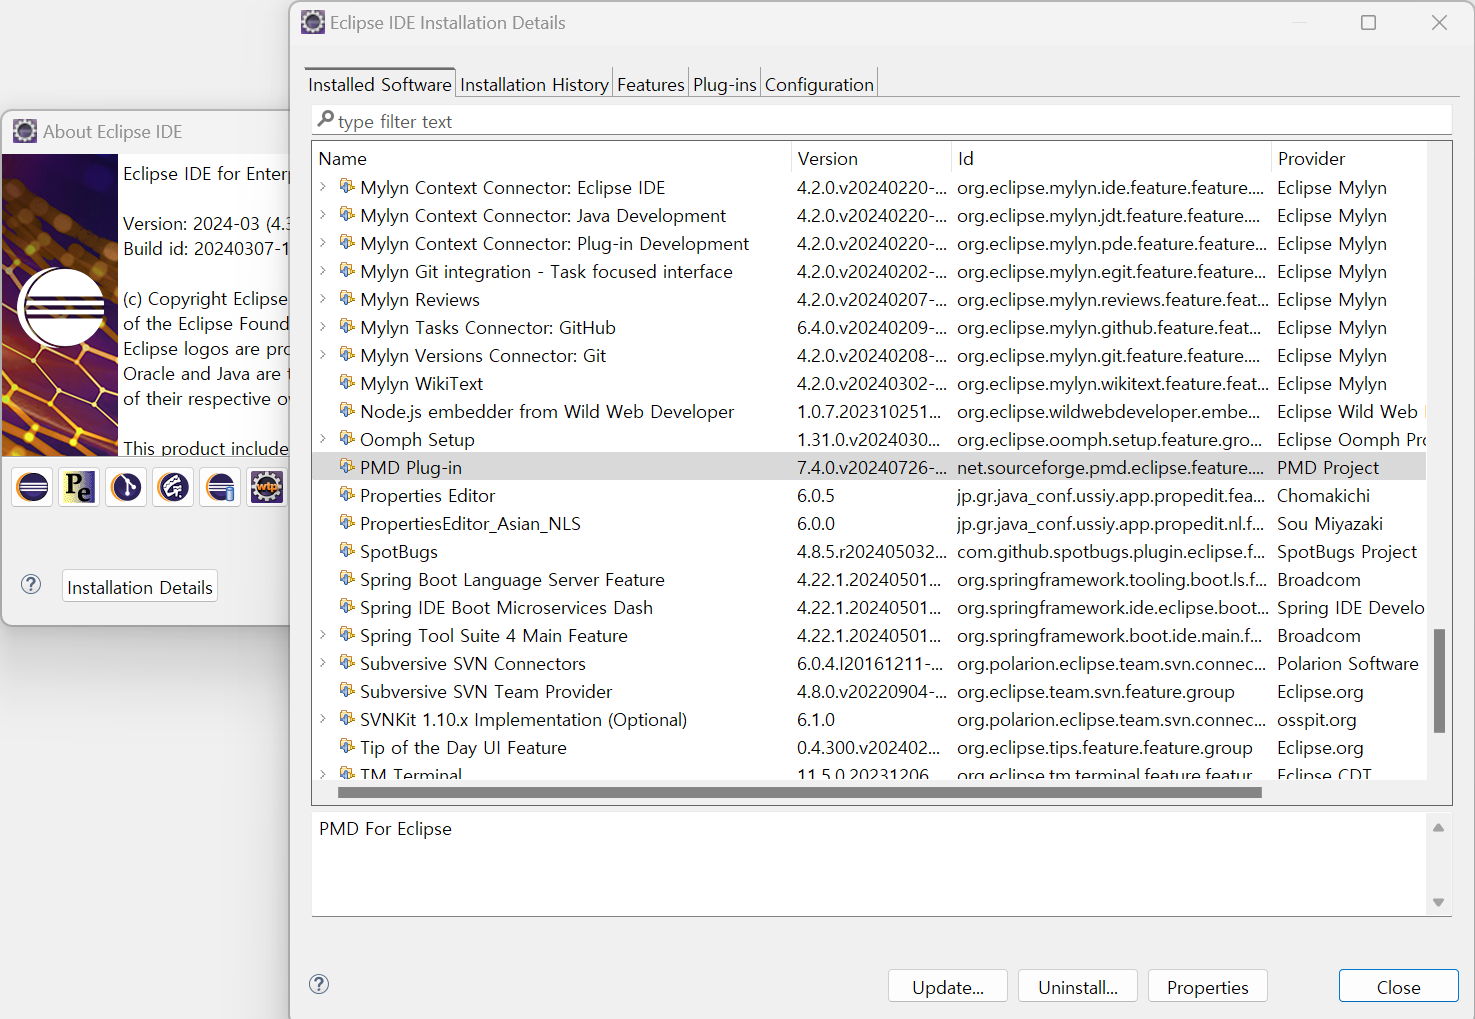
Task: Switch to the Configuration tab
Action: click(x=819, y=85)
